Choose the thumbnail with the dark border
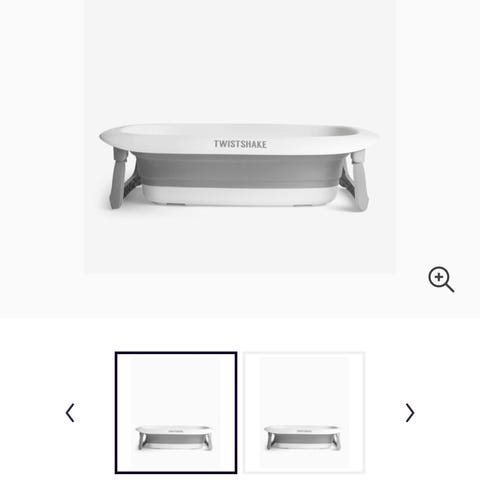This screenshot has width=480, height=480. 176,413
